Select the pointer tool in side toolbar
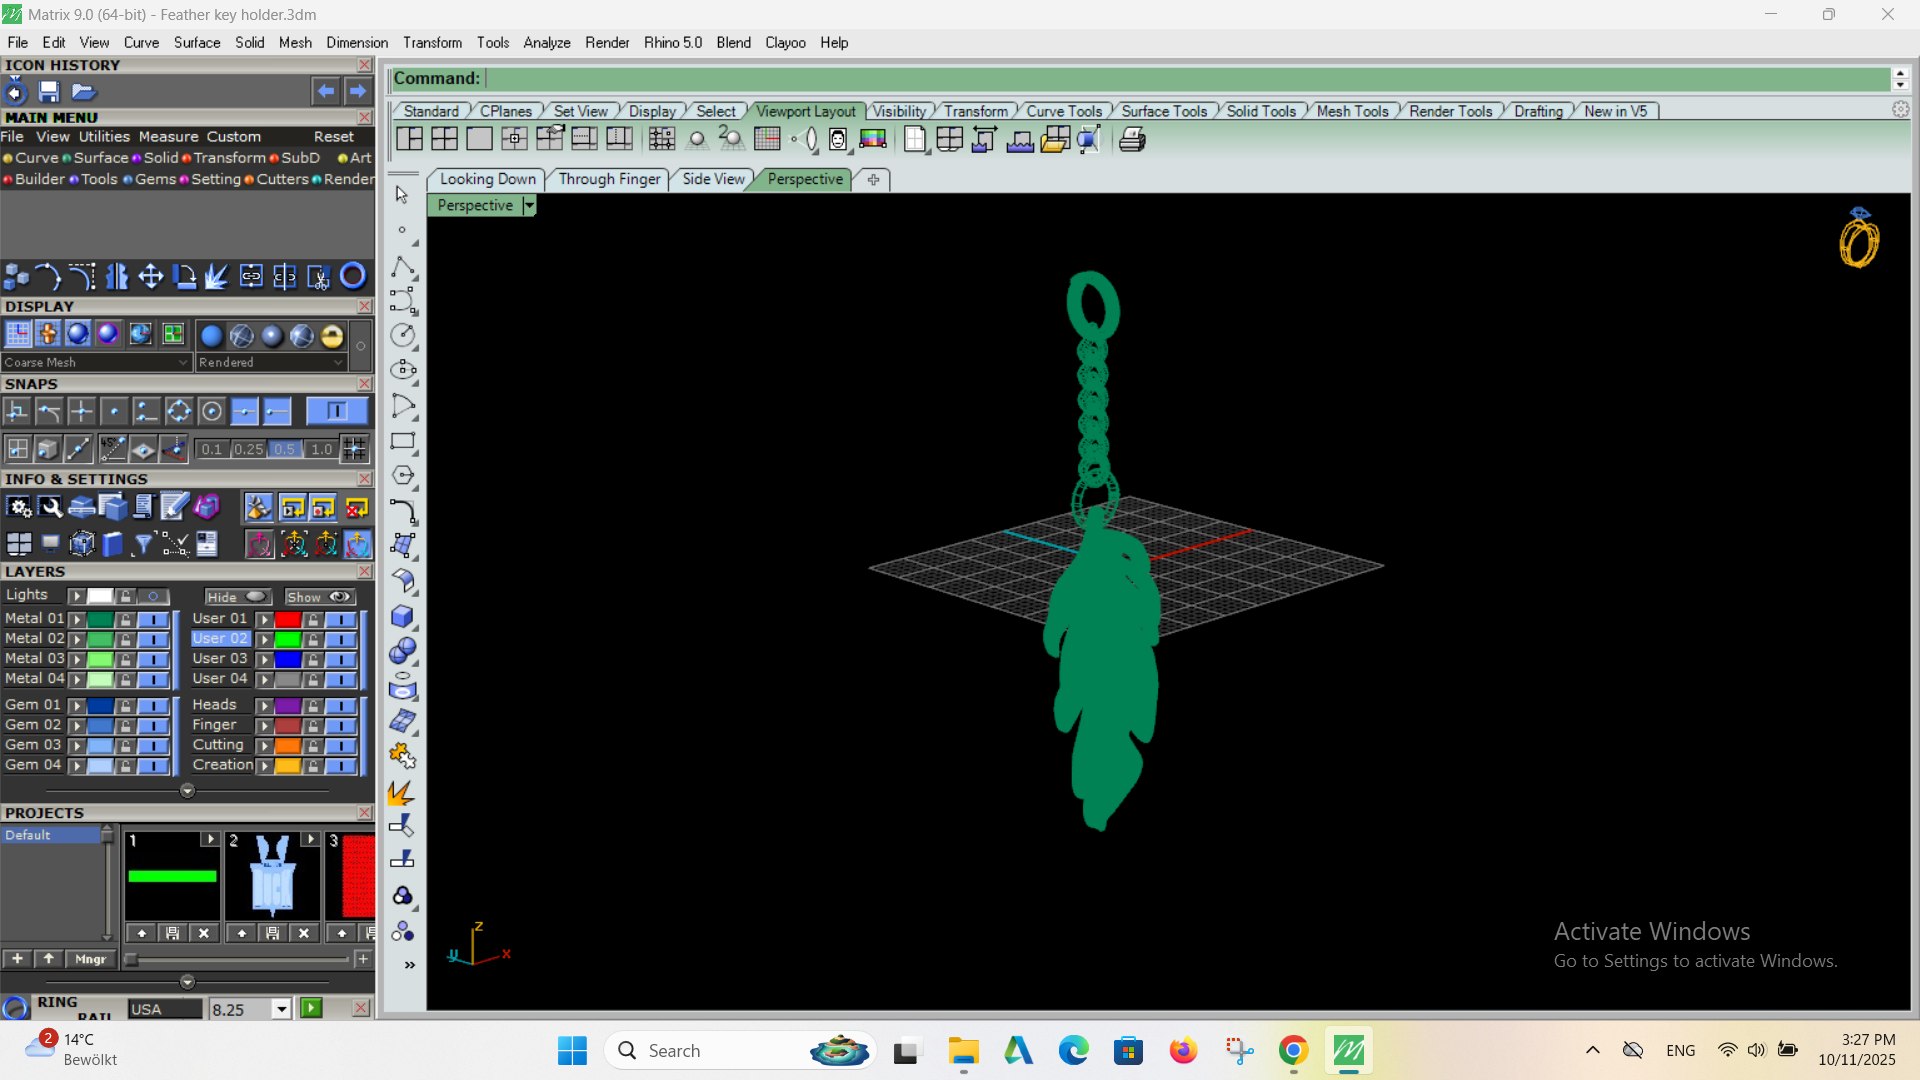Viewport: 1920px width, 1080px height. (402, 195)
